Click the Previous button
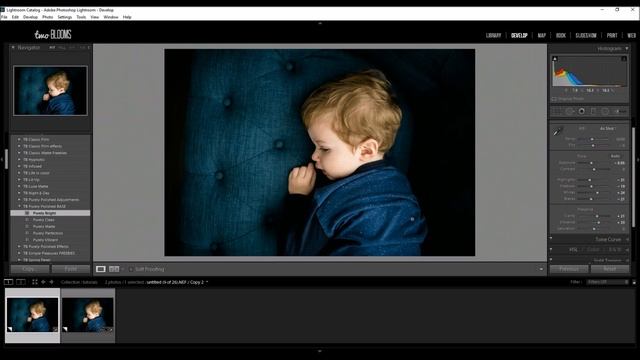The width and height of the screenshot is (640, 360). click(x=569, y=269)
